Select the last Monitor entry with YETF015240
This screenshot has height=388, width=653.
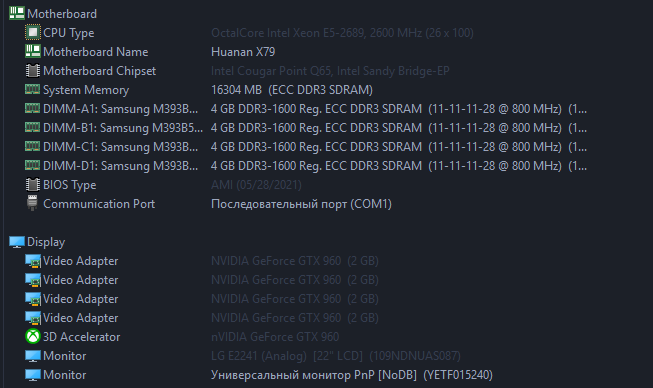259,375
